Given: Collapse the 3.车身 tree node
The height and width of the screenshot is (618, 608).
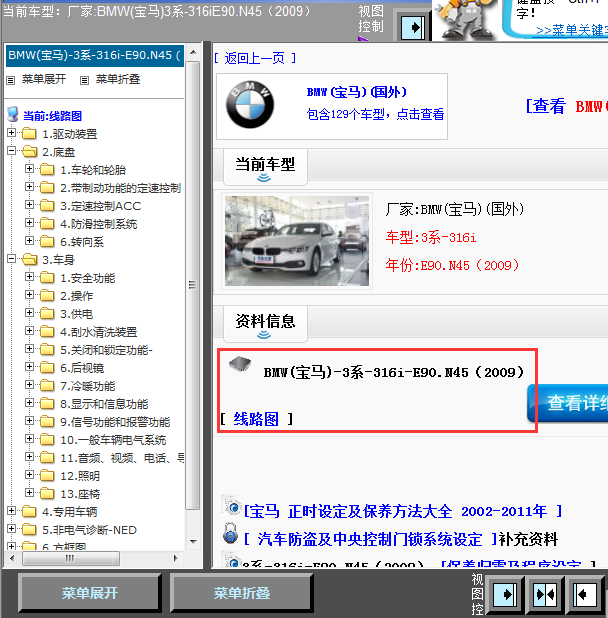Looking at the screenshot, I should (x=11, y=259).
